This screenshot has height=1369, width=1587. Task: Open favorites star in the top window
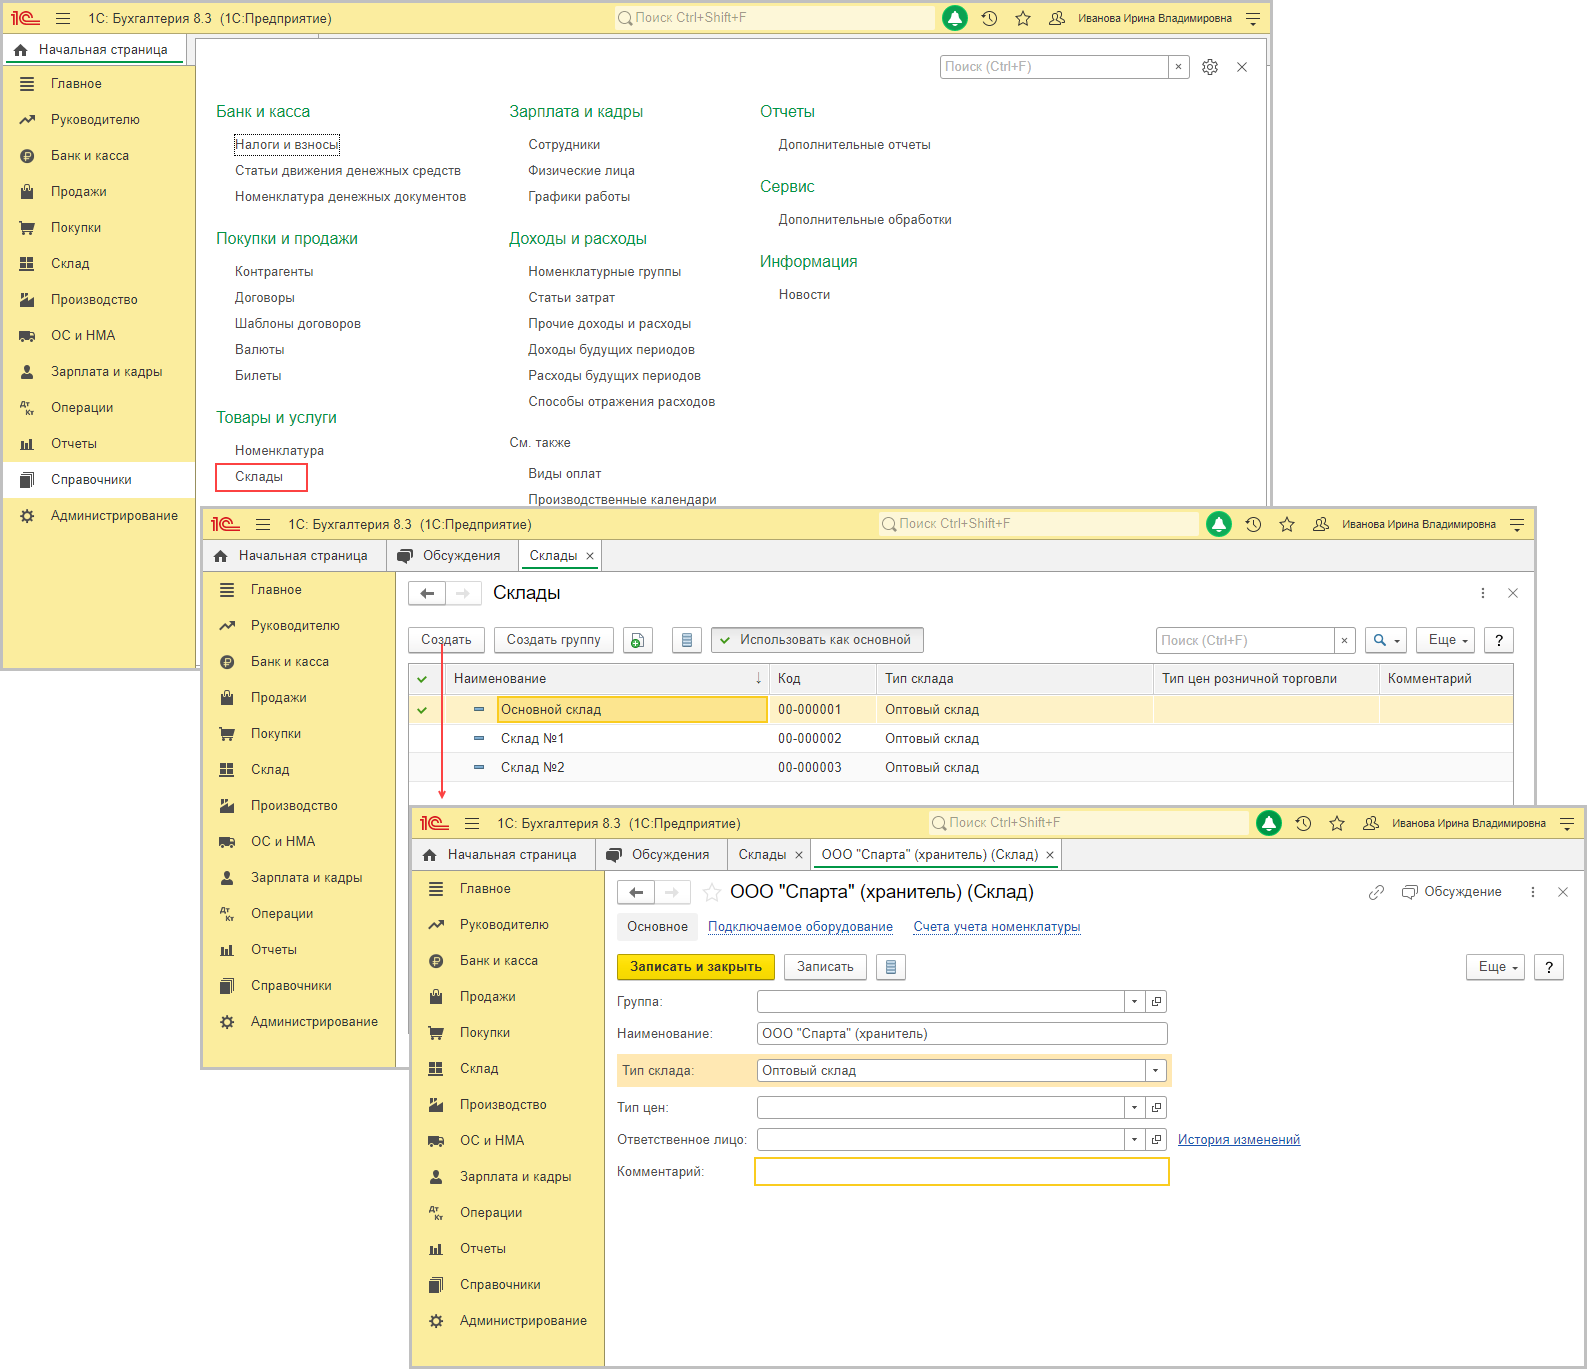pyautogui.click(x=1023, y=18)
